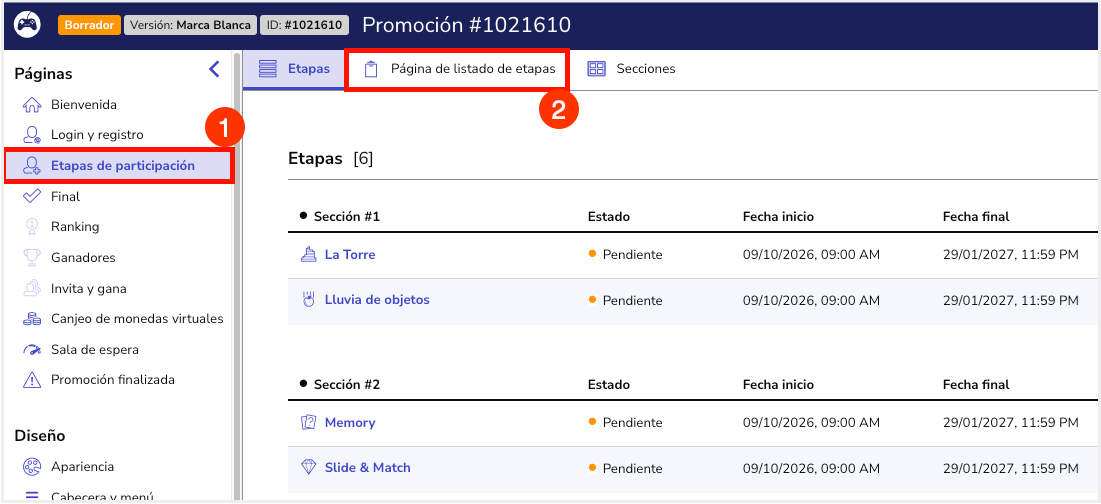Open Sala de espera page
This screenshot has width=1101, height=504.
(x=95, y=350)
